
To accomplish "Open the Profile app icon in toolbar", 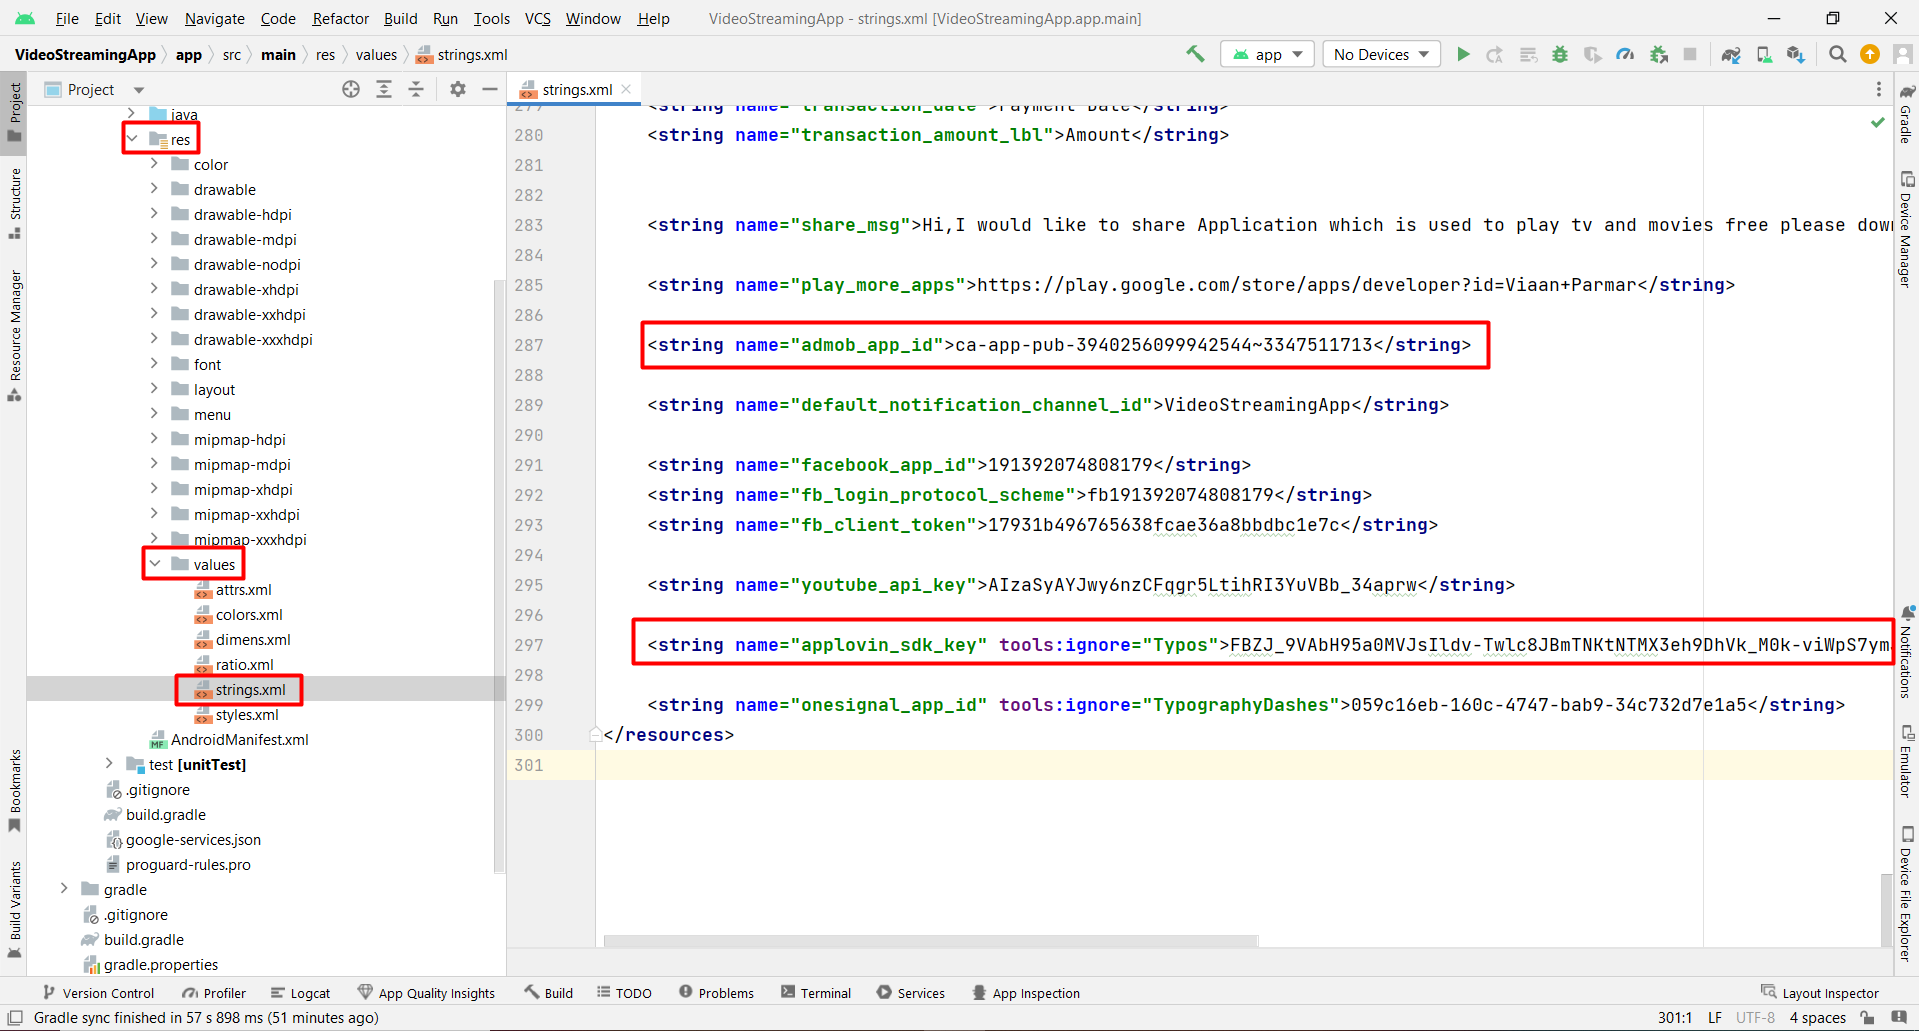I will (x=1625, y=54).
